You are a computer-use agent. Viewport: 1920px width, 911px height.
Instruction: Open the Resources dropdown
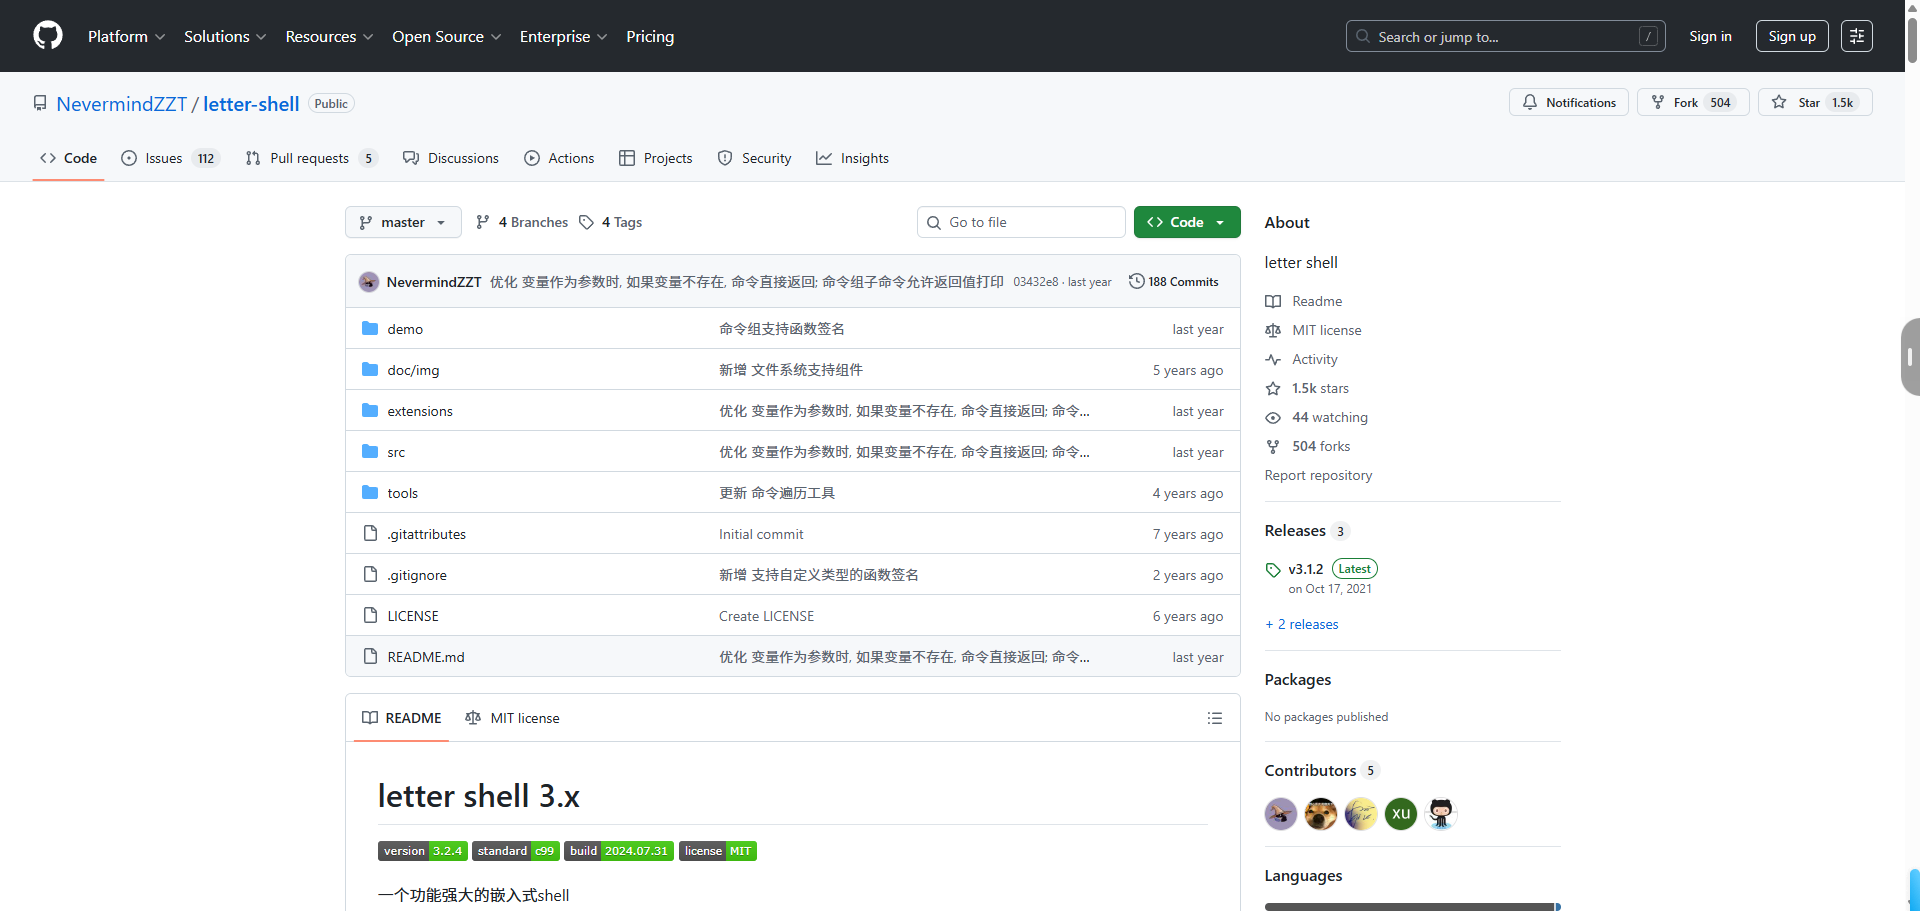tap(329, 36)
